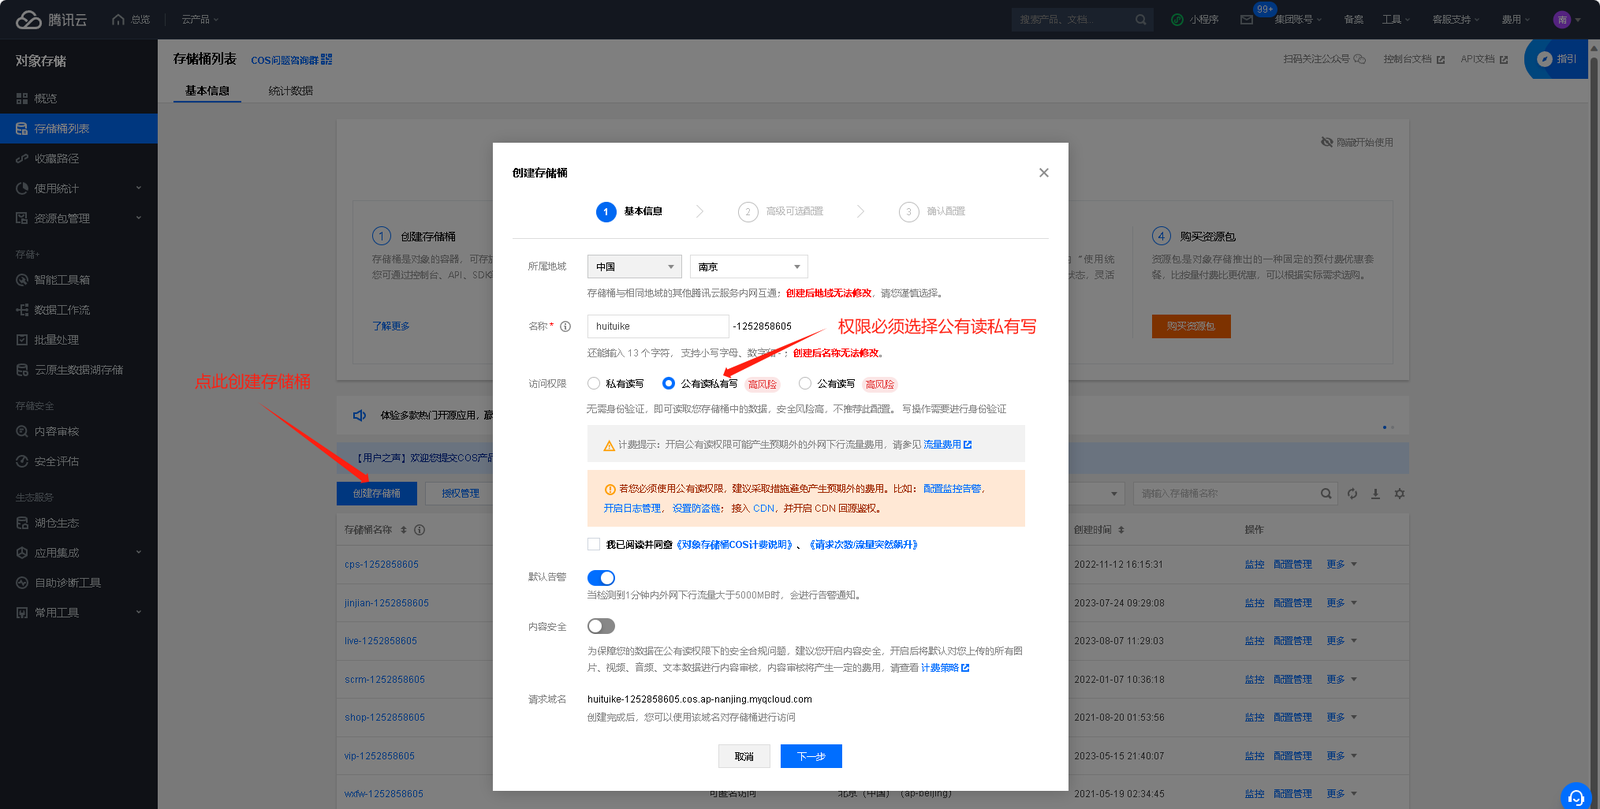The image size is (1600, 809).
Task: Close the 创建存储桶 dialog
Action: pyautogui.click(x=1044, y=173)
